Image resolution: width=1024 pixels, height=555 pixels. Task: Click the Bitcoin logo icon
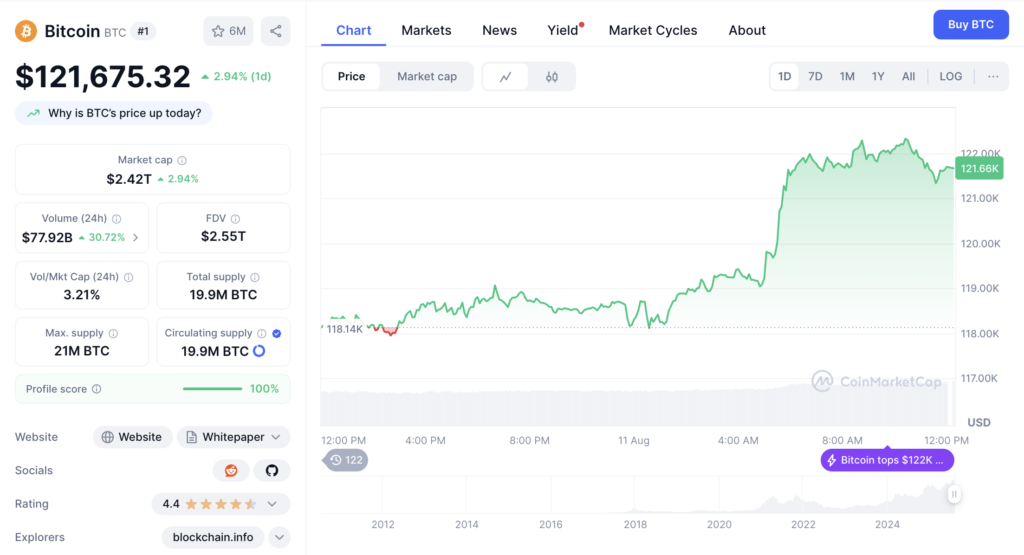click(x=26, y=31)
